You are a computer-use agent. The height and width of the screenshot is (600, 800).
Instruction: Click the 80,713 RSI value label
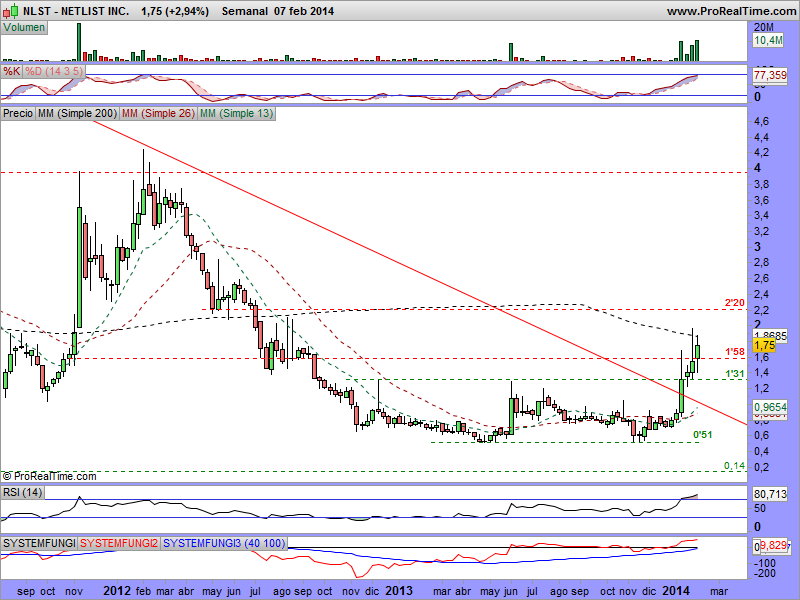tap(770, 494)
